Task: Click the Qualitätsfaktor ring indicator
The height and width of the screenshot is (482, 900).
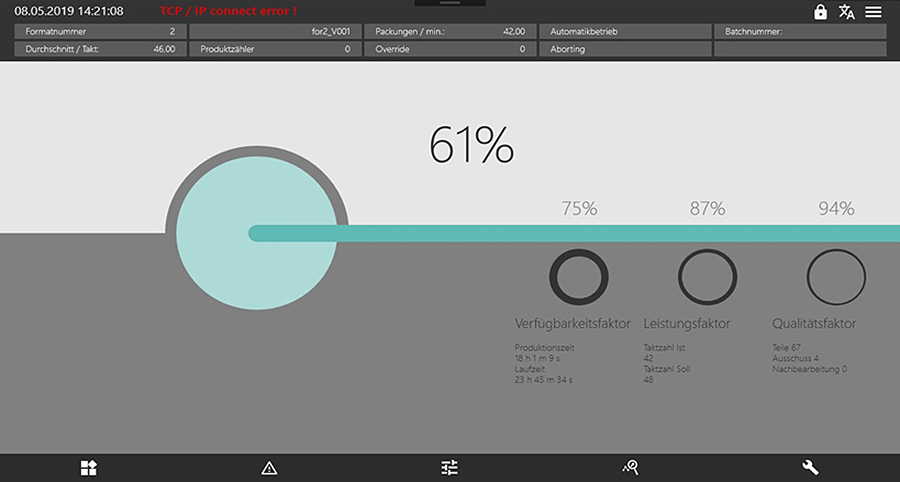Action: (x=836, y=277)
